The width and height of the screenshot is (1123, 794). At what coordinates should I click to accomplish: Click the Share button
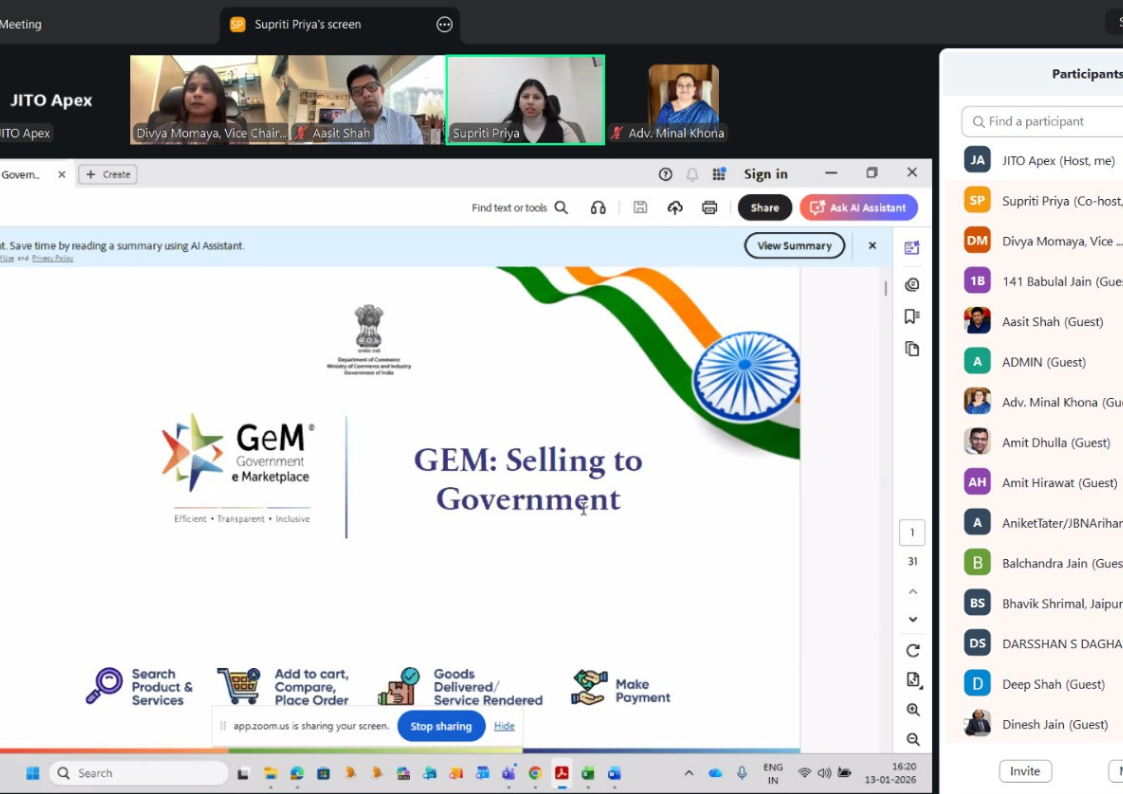(x=765, y=208)
